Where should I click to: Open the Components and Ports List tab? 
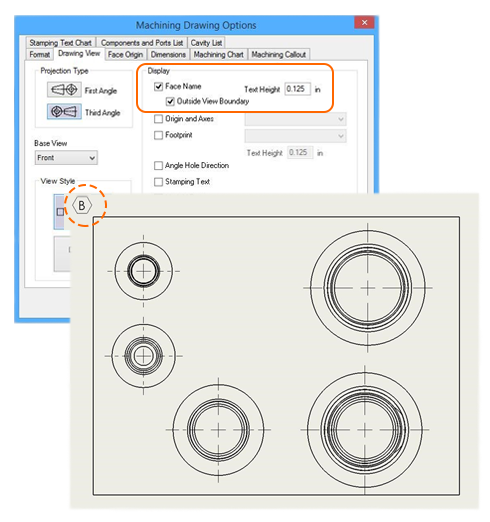pos(142,43)
